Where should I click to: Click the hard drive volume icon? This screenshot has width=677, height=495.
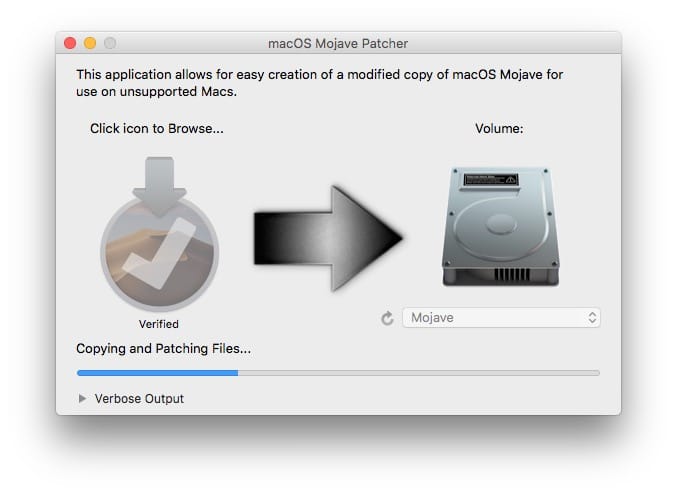(x=501, y=226)
